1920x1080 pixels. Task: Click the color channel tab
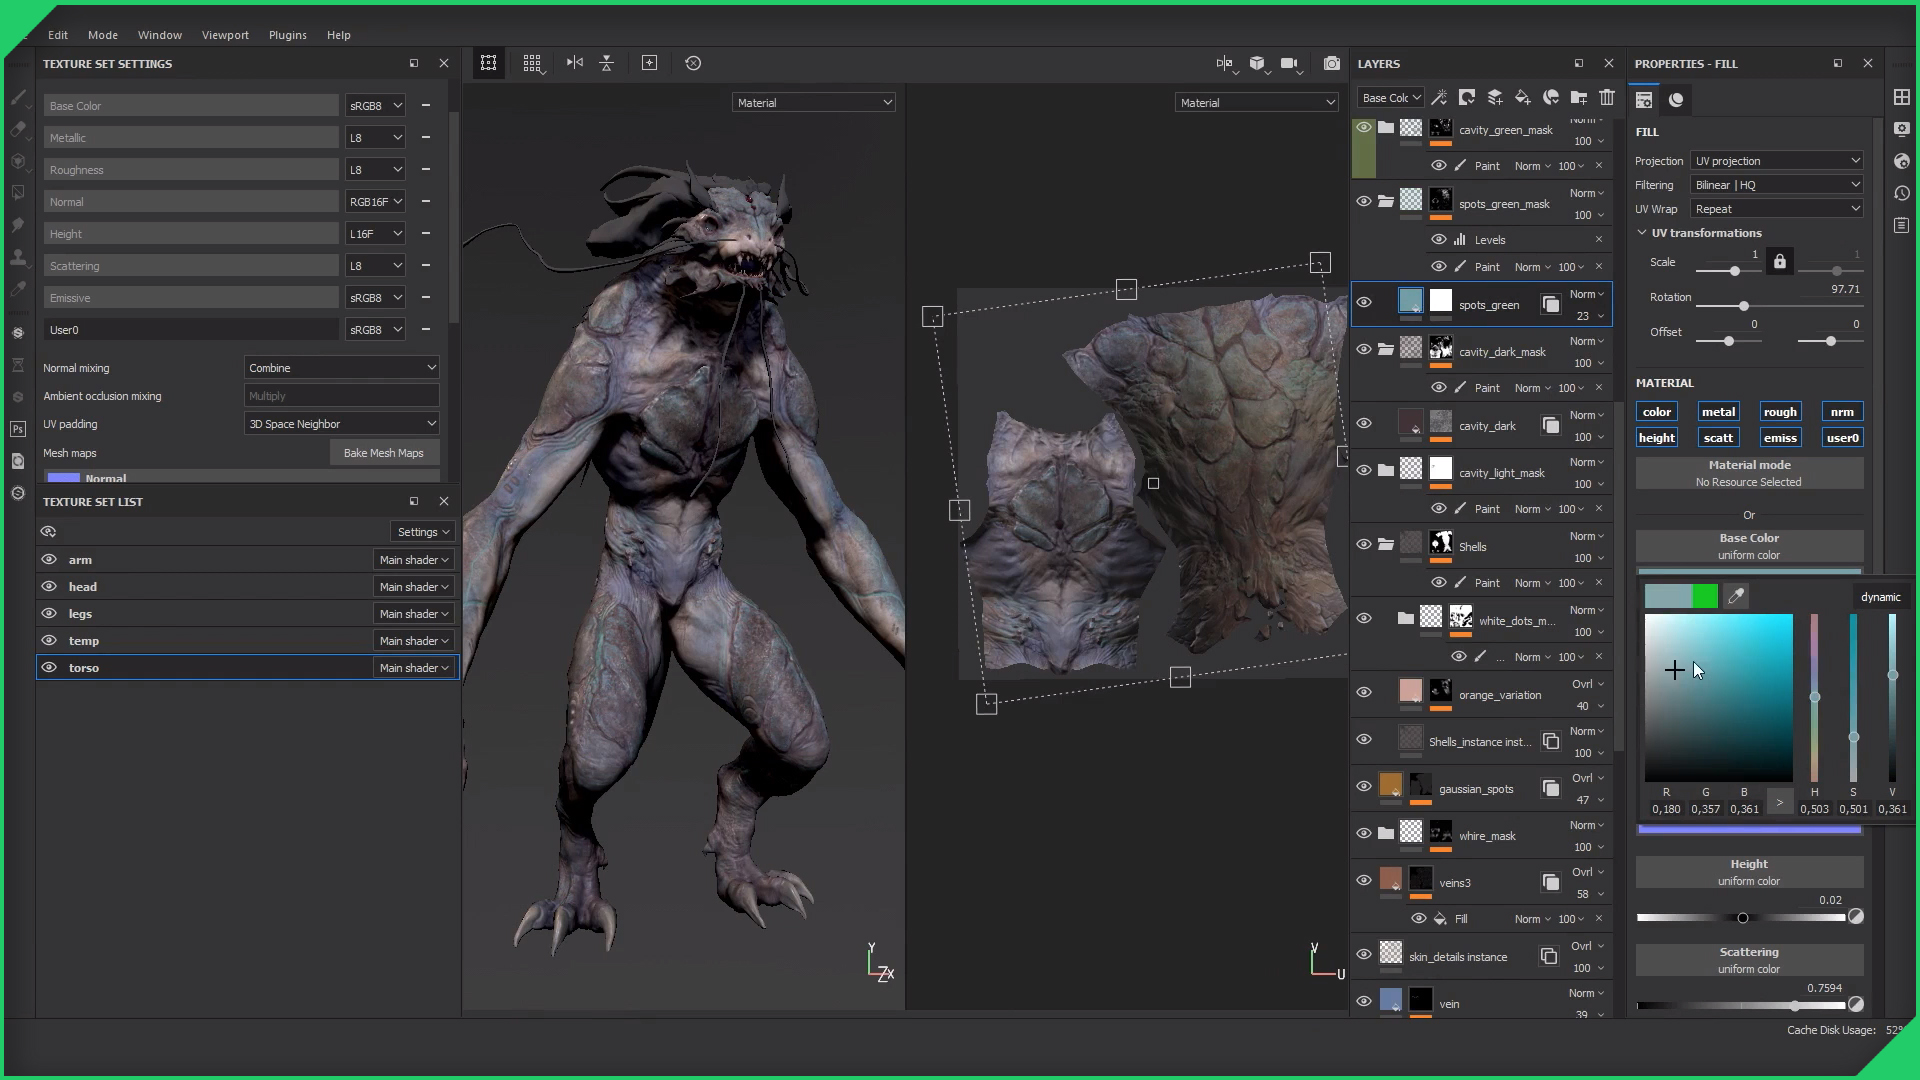pyautogui.click(x=1656, y=411)
